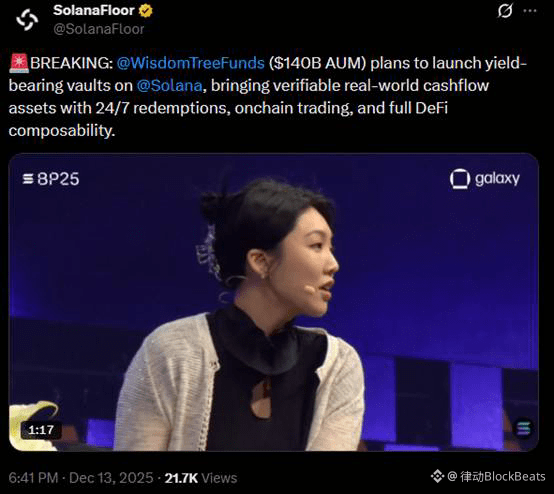Screen dimensions: 554x494
Task: Click the red siren emoji
Action: [x=19, y=63]
